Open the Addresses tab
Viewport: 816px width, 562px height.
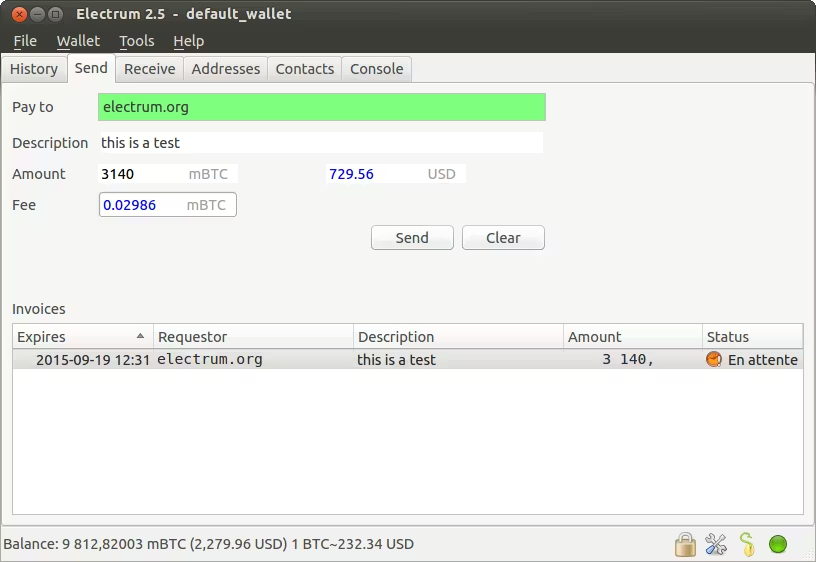click(x=226, y=69)
